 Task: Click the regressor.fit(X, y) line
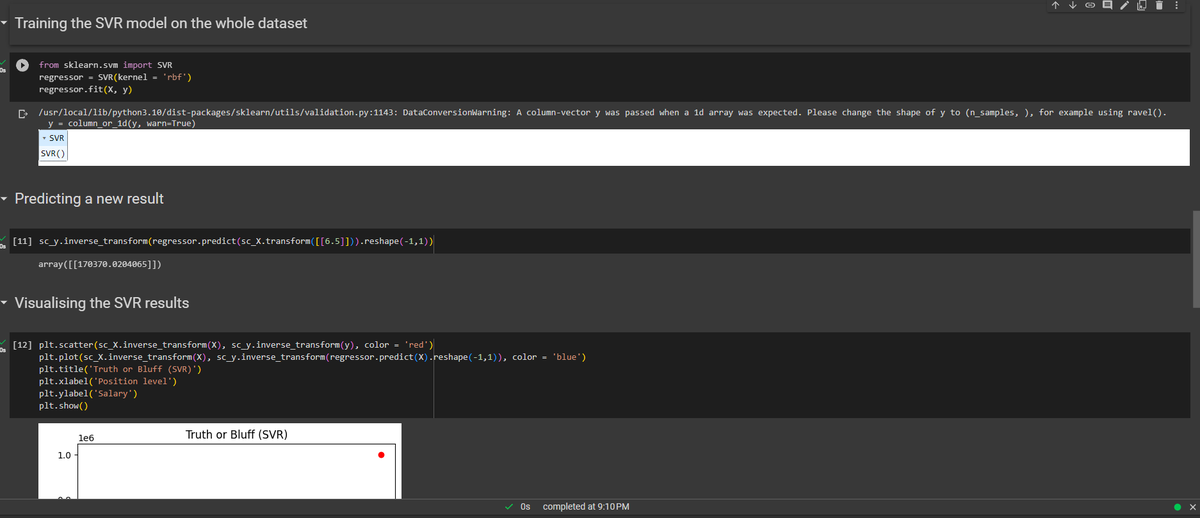coord(85,89)
